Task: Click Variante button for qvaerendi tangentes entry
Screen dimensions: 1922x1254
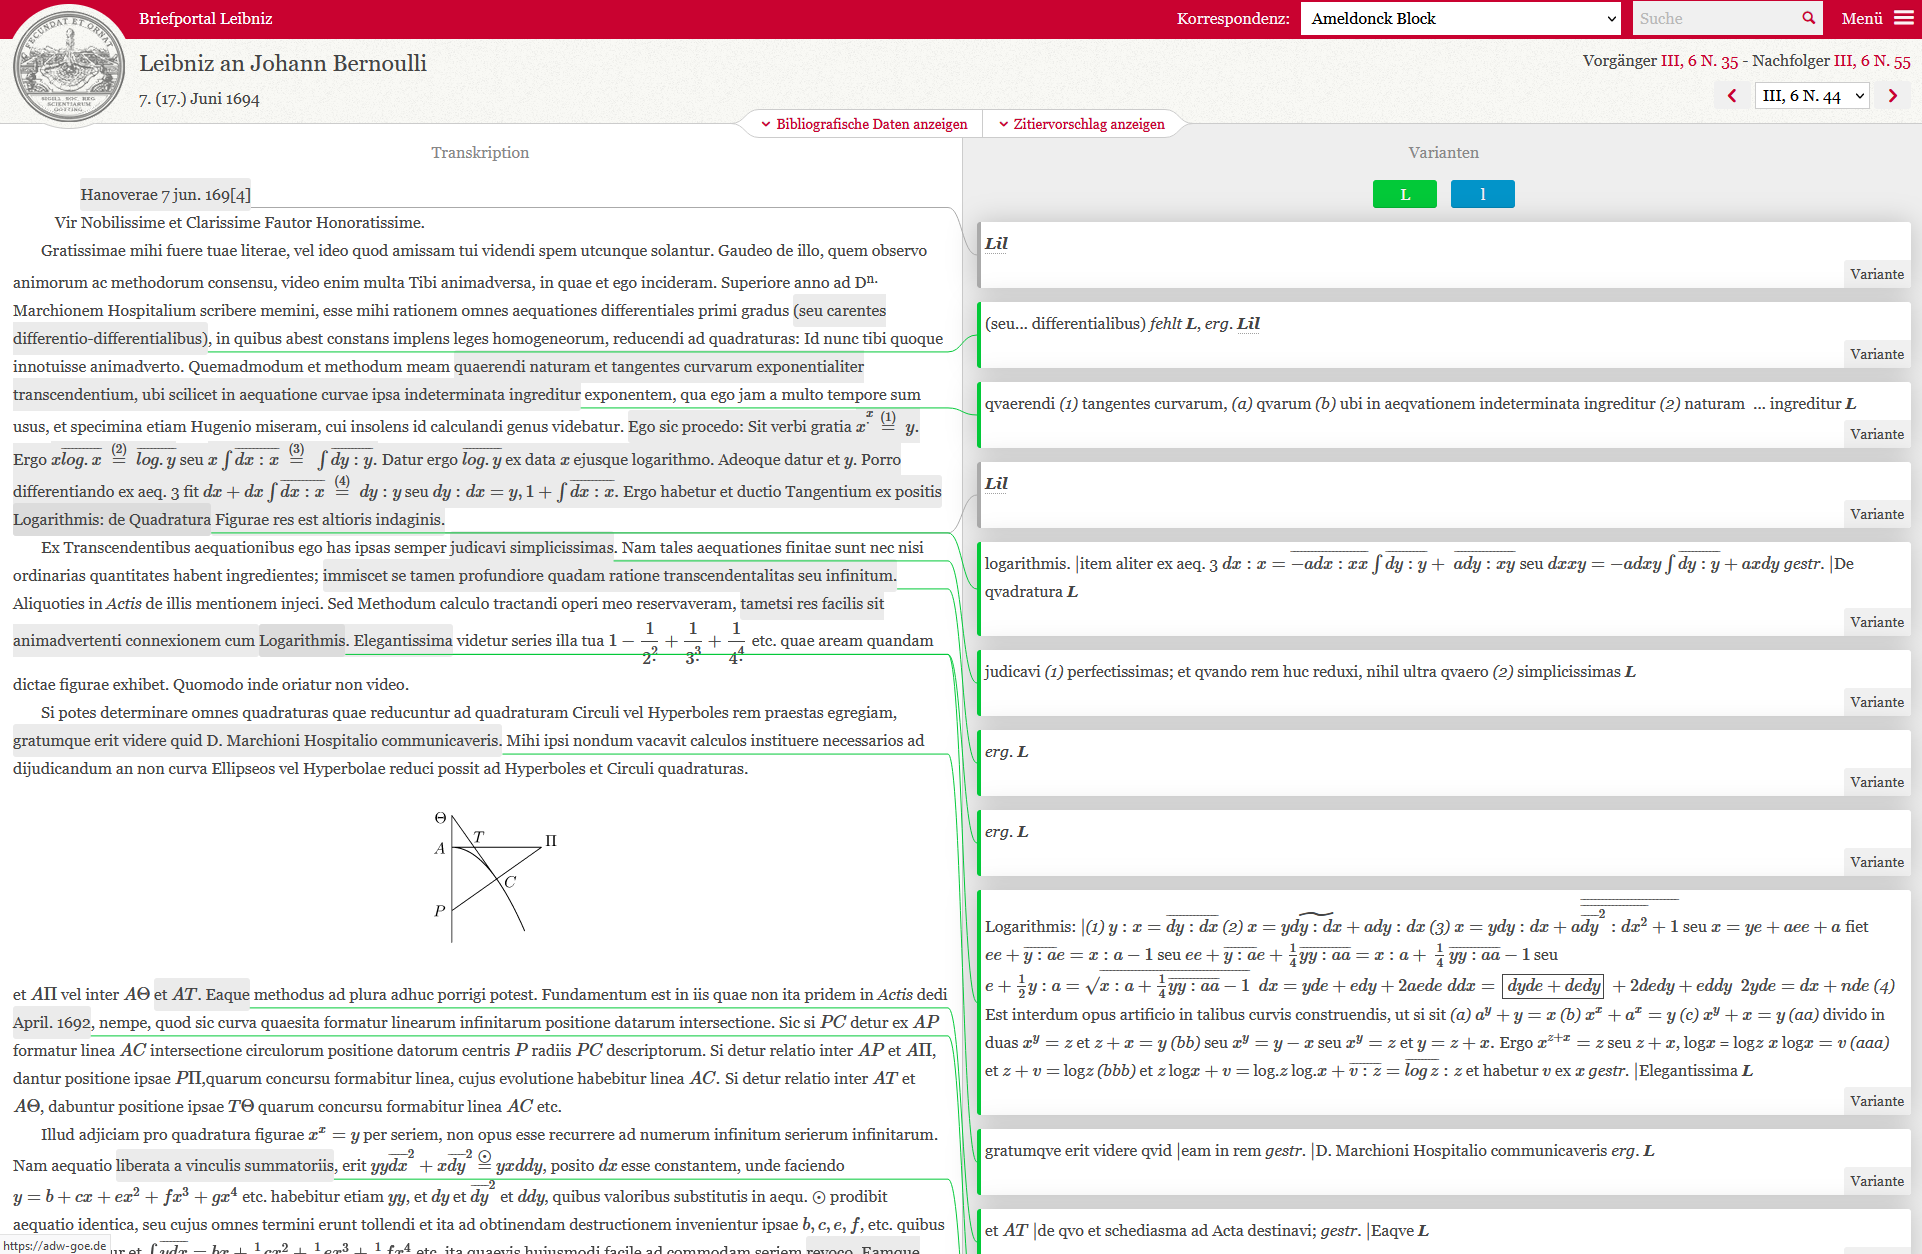Action: [1876, 434]
